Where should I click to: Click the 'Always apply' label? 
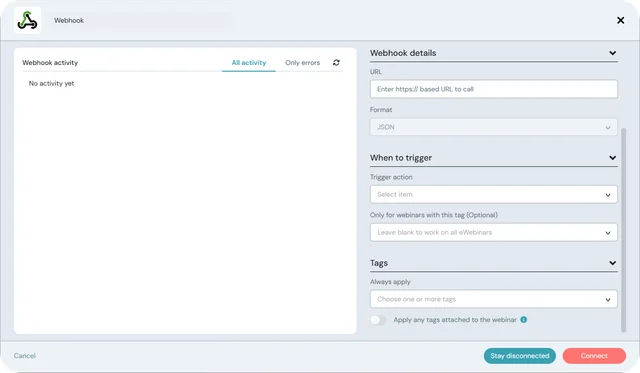coord(390,282)
